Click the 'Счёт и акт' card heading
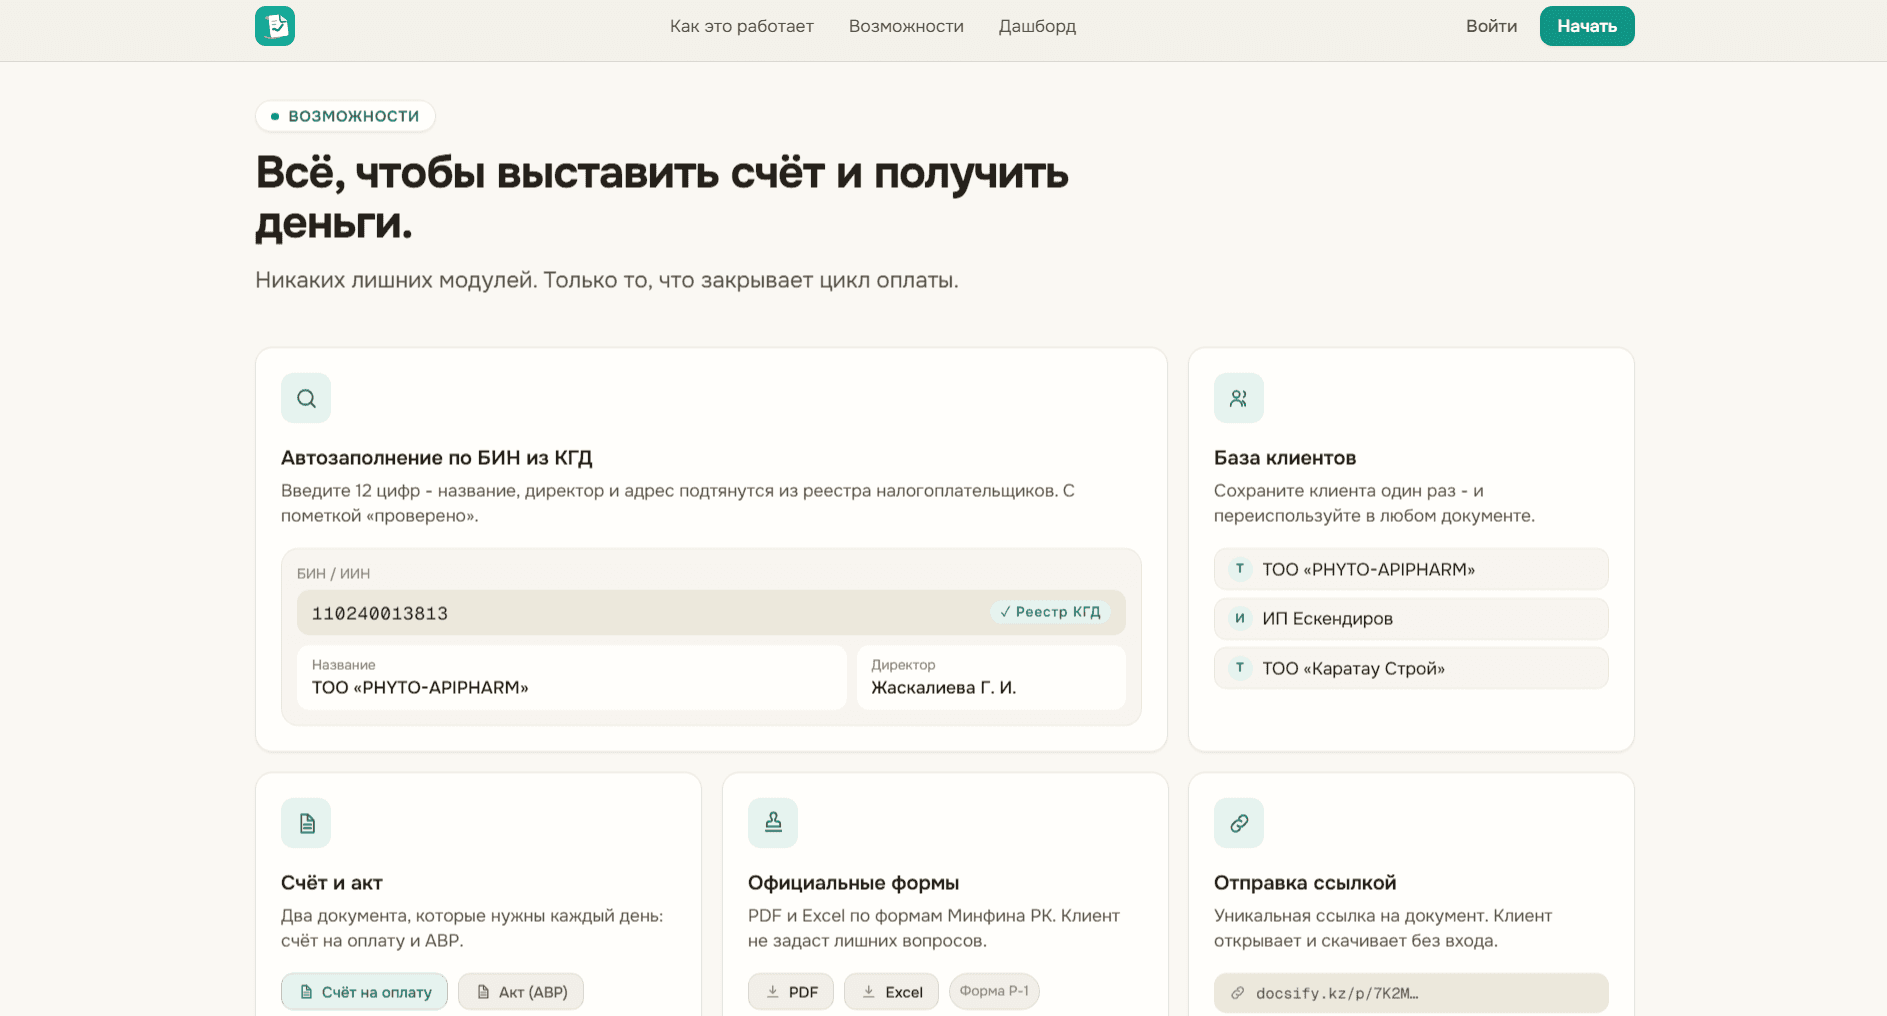Screen dimensions: 1887x1016 tap(332, 883)
